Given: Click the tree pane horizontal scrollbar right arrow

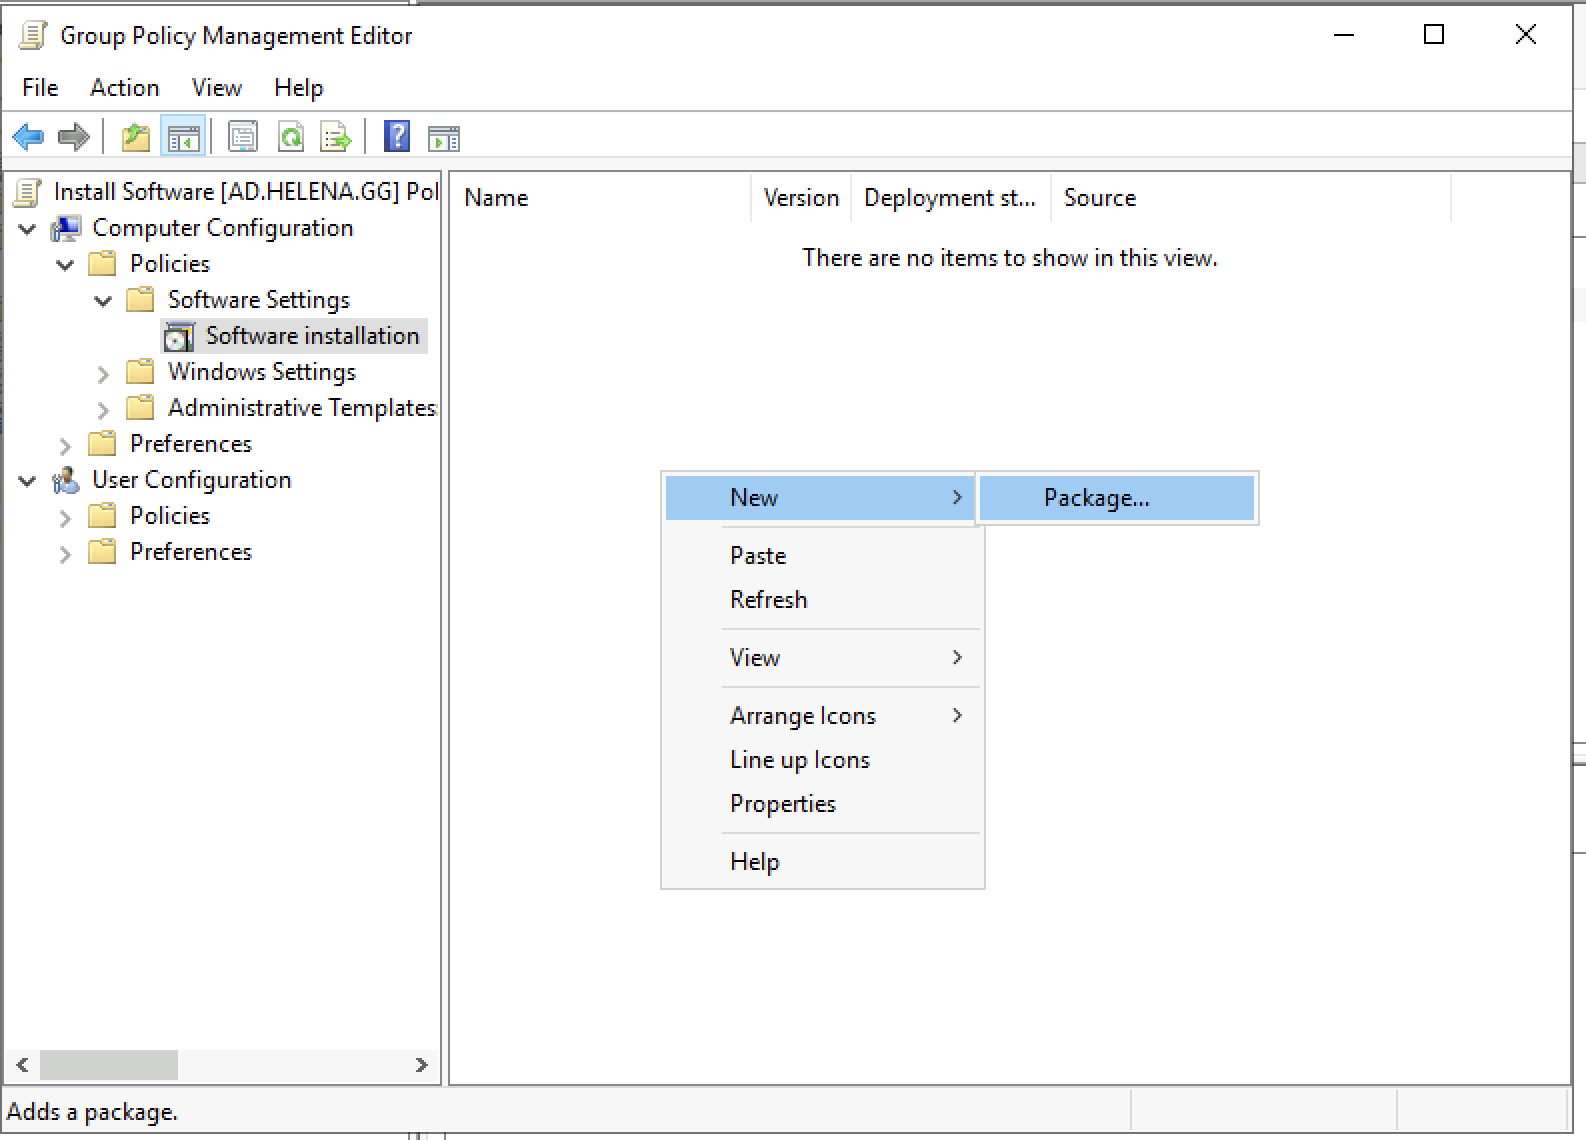Looking at the screenshot, I should click(x=421, y=1065).
